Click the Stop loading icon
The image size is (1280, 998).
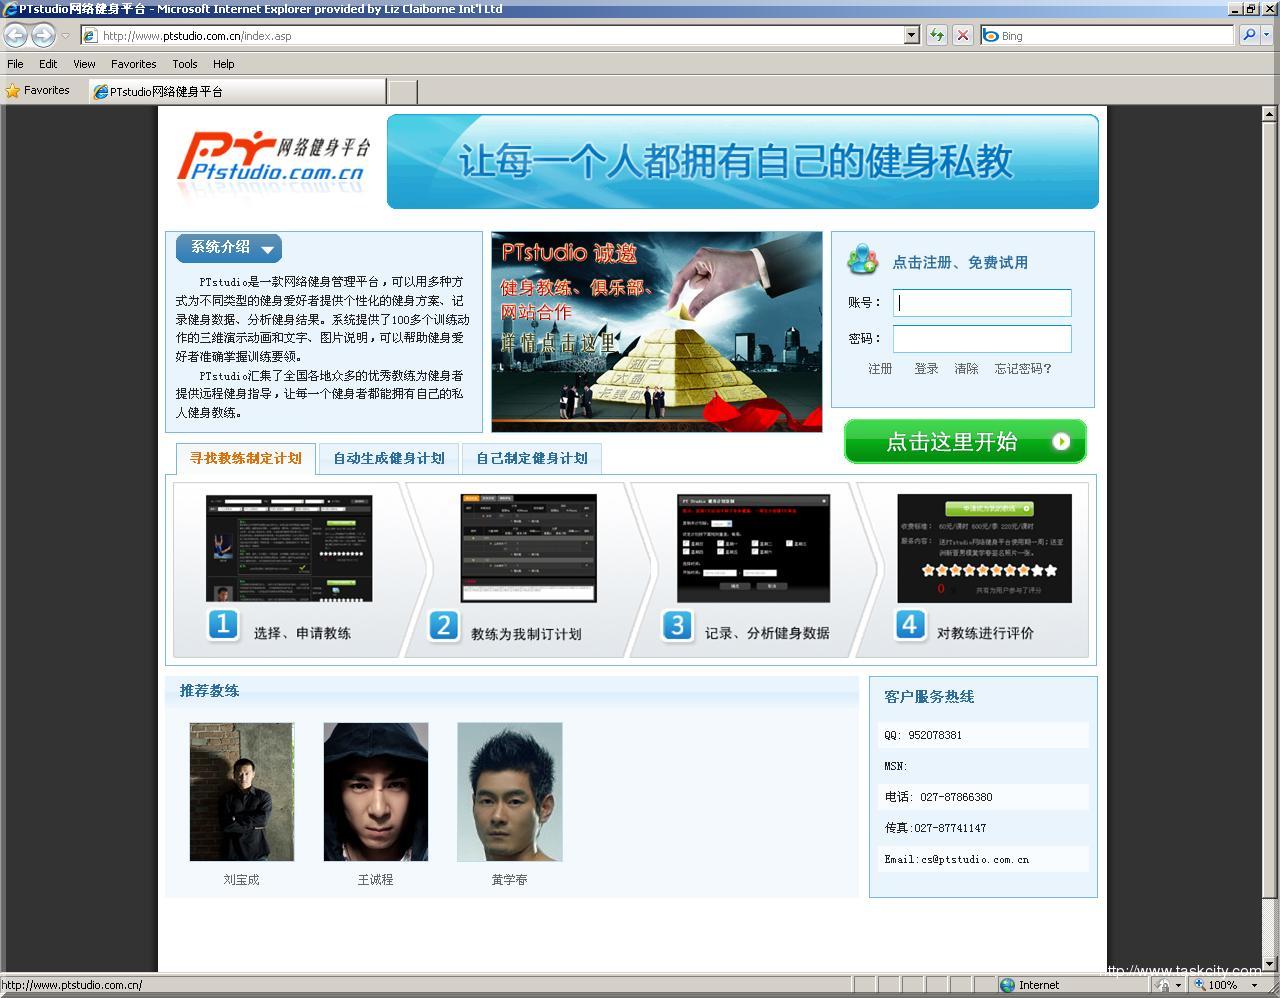click(x=962, y=36)
